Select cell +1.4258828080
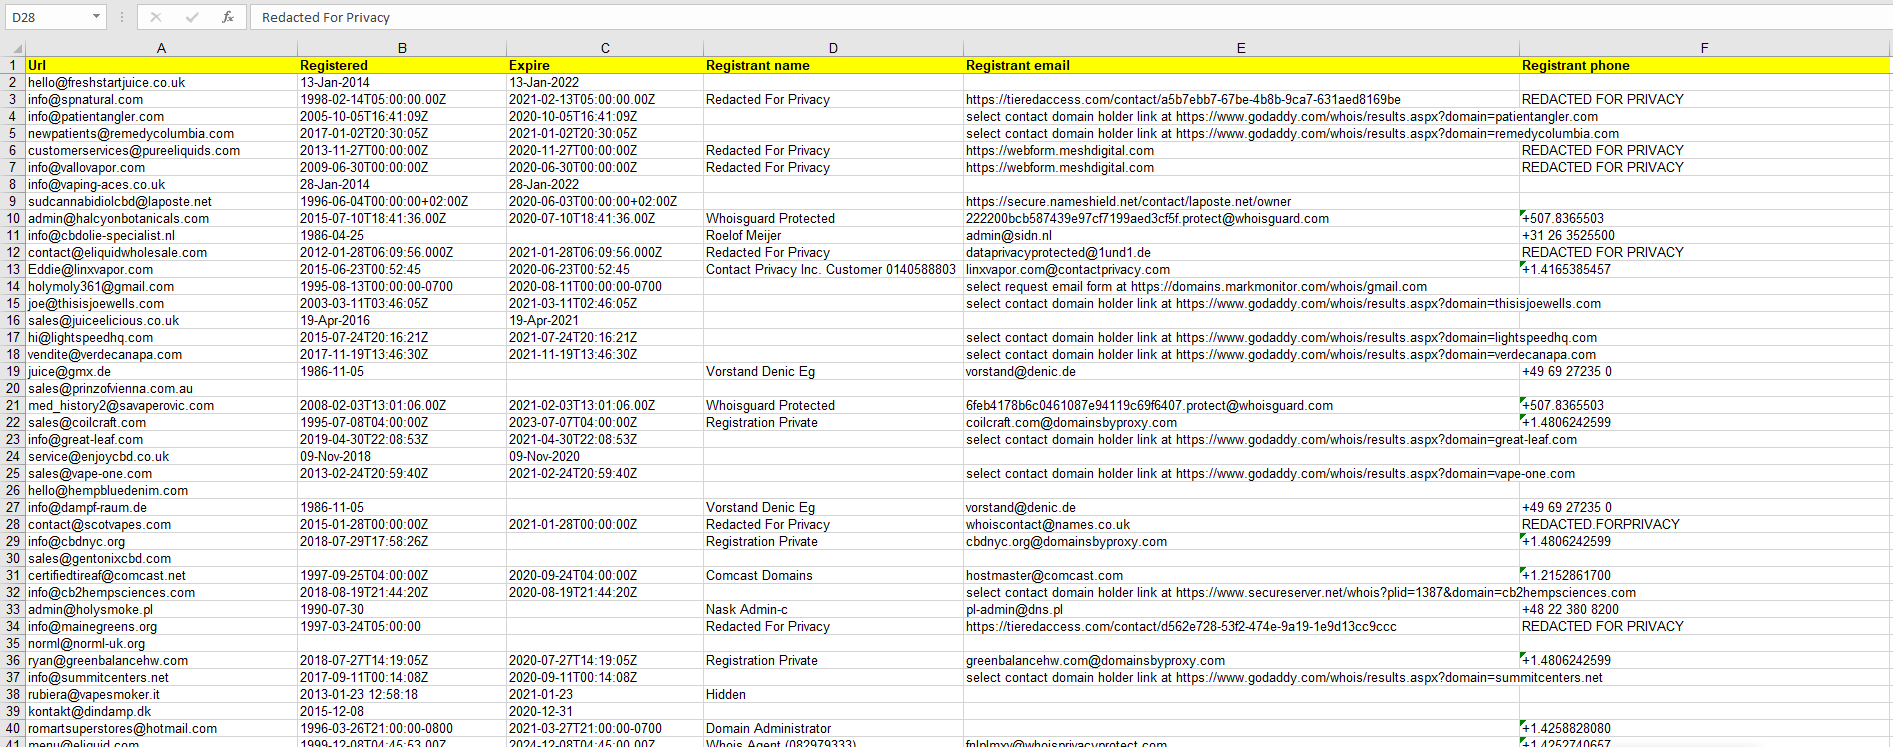 click(1705, 728)
